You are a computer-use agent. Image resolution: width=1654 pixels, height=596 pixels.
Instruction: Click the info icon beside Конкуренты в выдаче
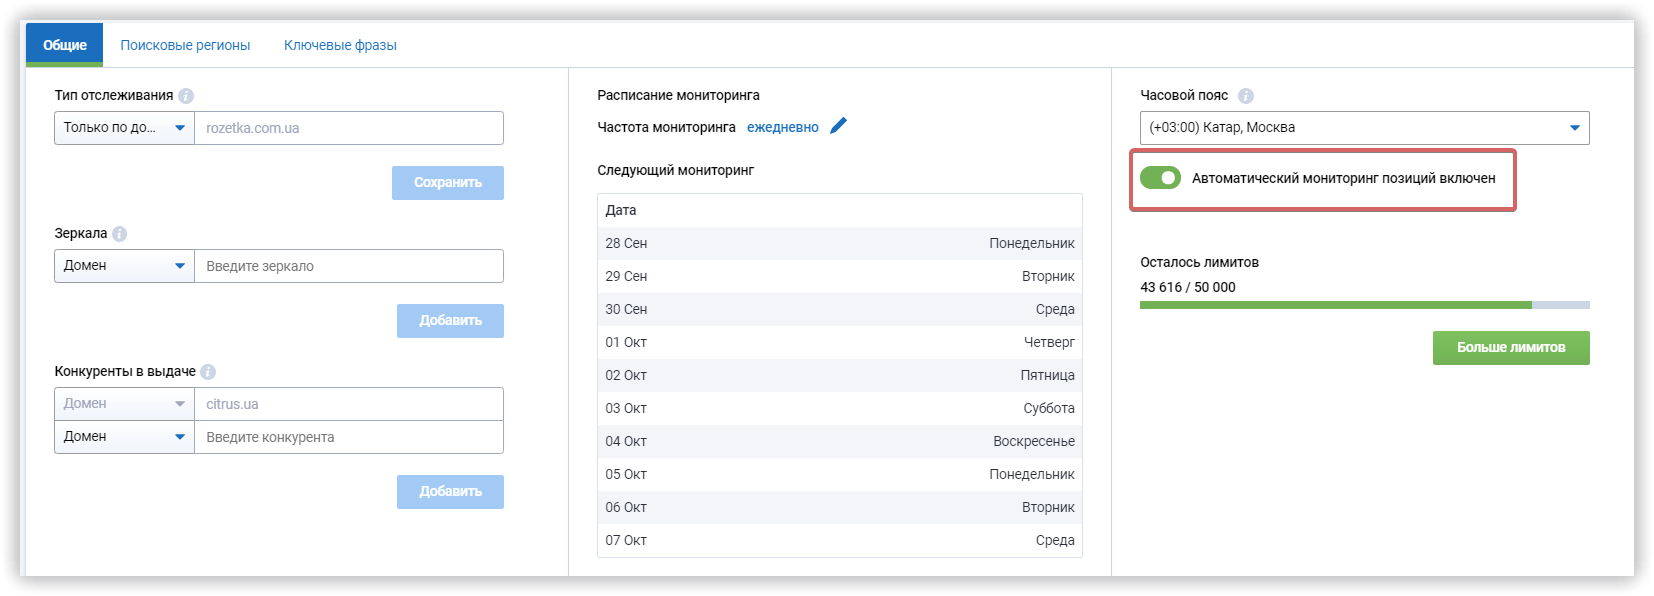(x=207, y=371)
